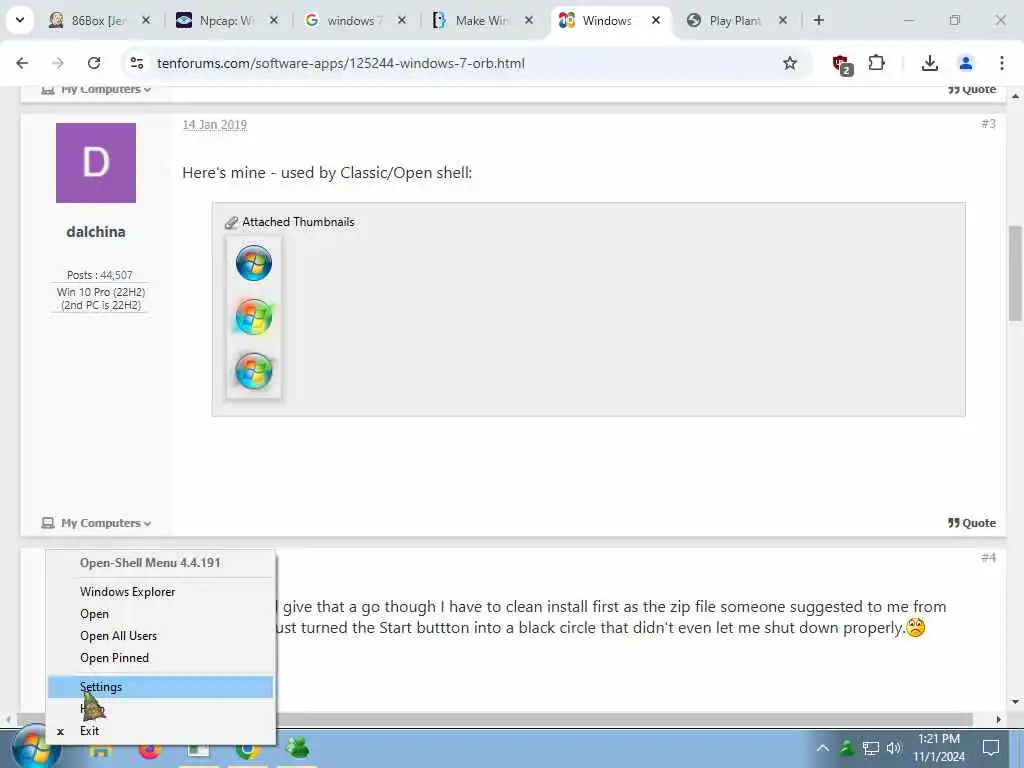The height and width of the screenshot is (768, 1024).
Task: Open the Google windows 7 search tab
Action: [x=355, y=21]
